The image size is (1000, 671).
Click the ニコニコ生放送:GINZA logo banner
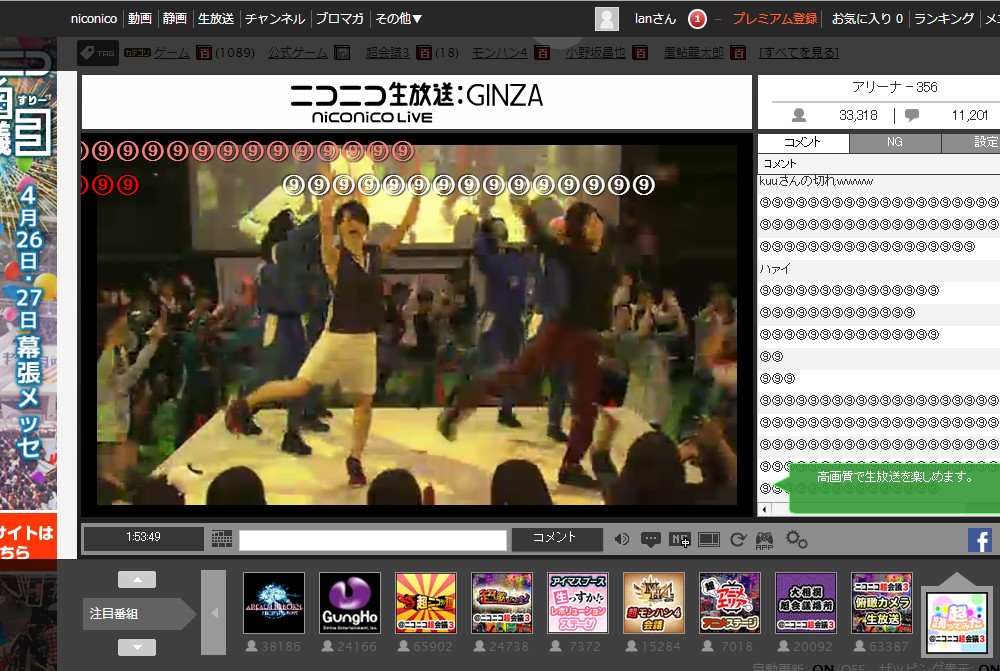(x=416, y=102)
